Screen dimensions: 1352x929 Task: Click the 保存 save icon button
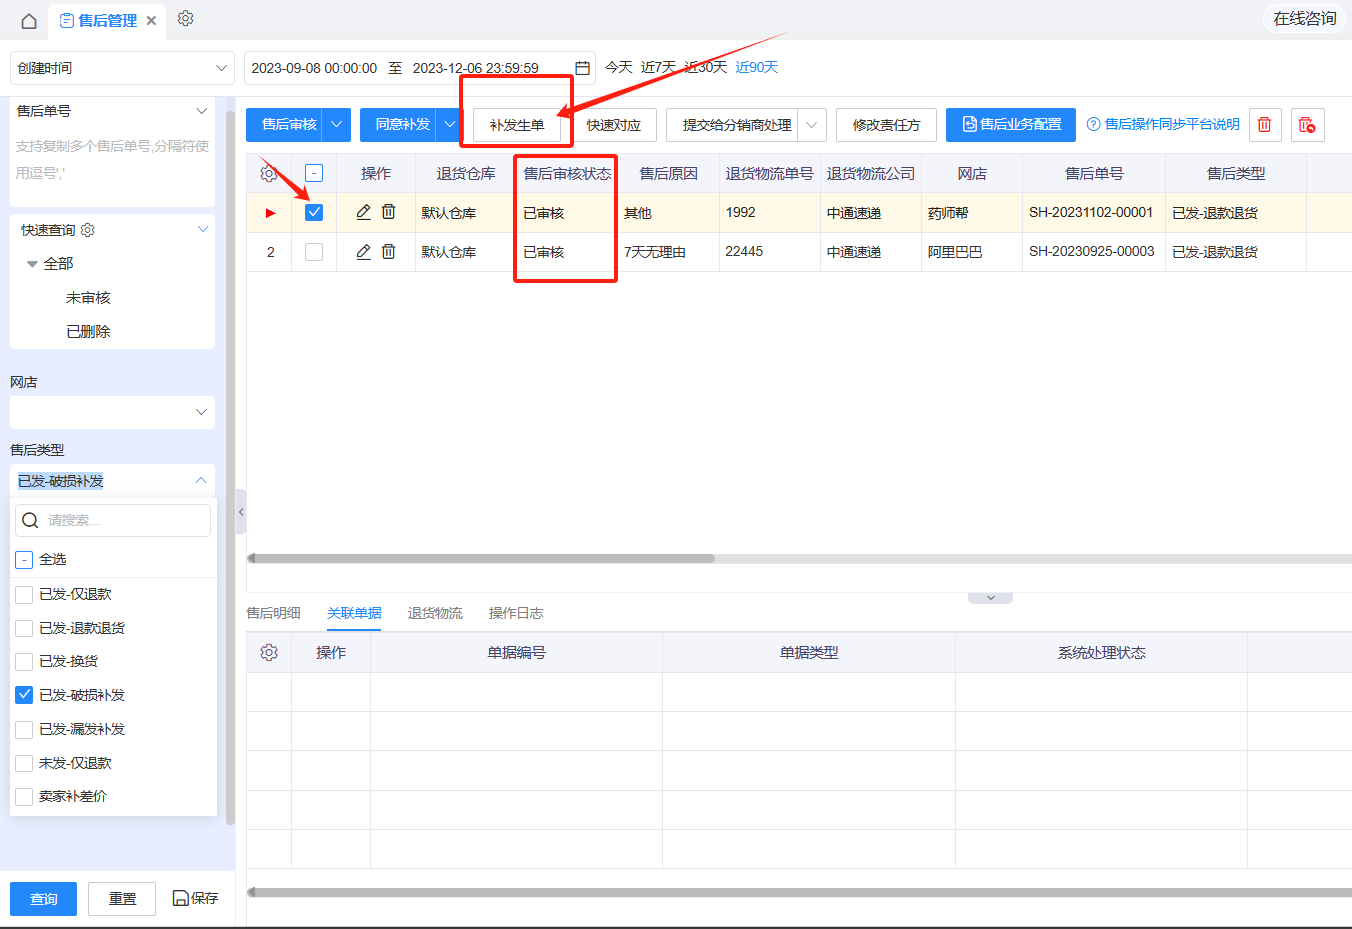[x=196, y=898]
